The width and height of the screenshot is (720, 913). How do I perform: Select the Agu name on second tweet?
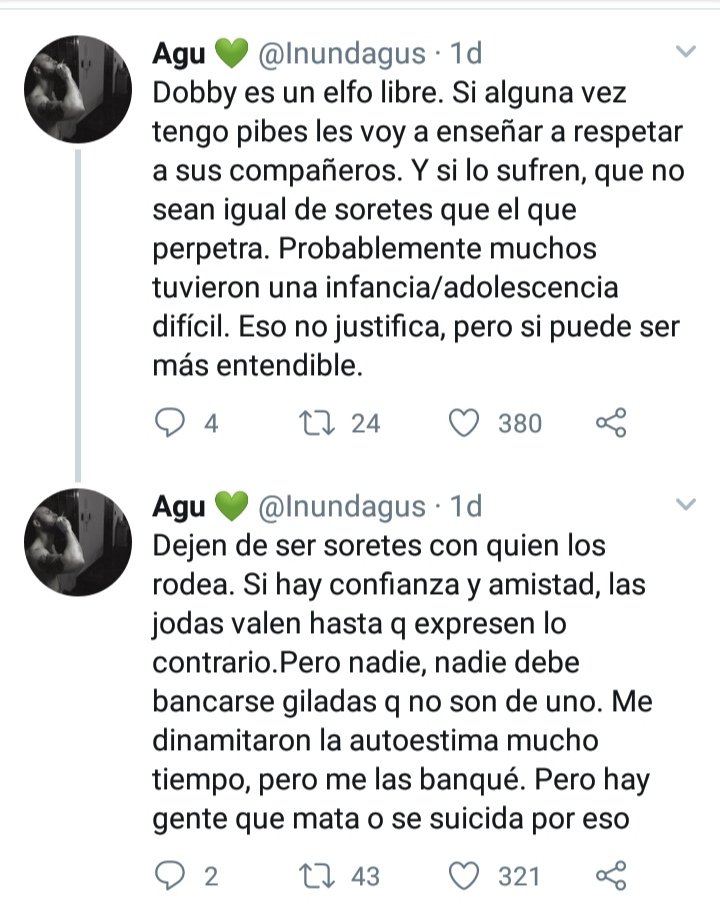click(178, 508)
